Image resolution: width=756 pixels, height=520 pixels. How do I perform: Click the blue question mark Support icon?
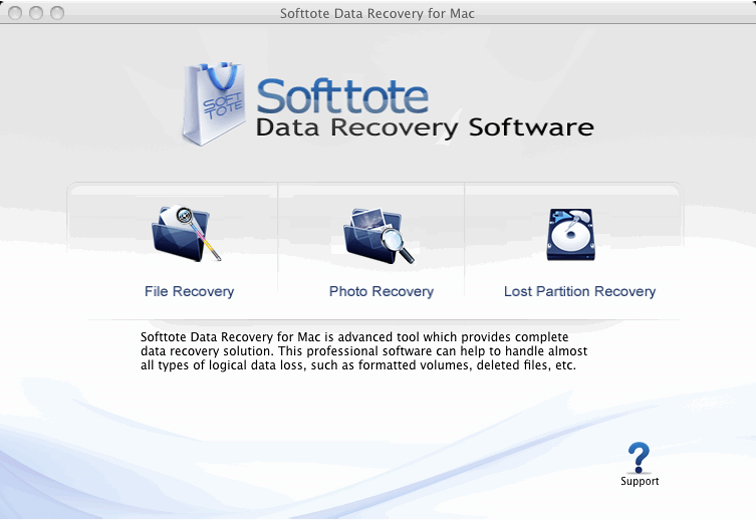click(639, 457)
